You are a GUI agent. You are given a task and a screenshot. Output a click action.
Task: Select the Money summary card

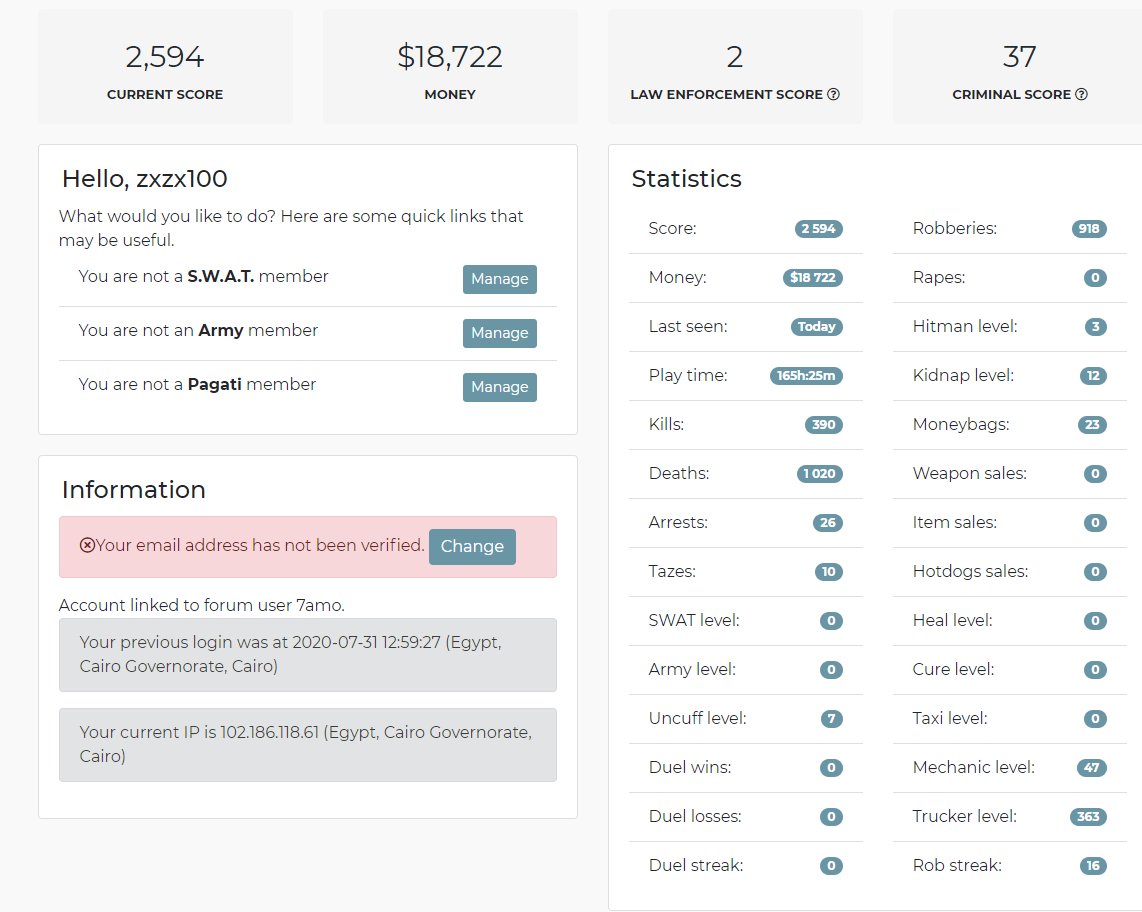click(450, 66)
